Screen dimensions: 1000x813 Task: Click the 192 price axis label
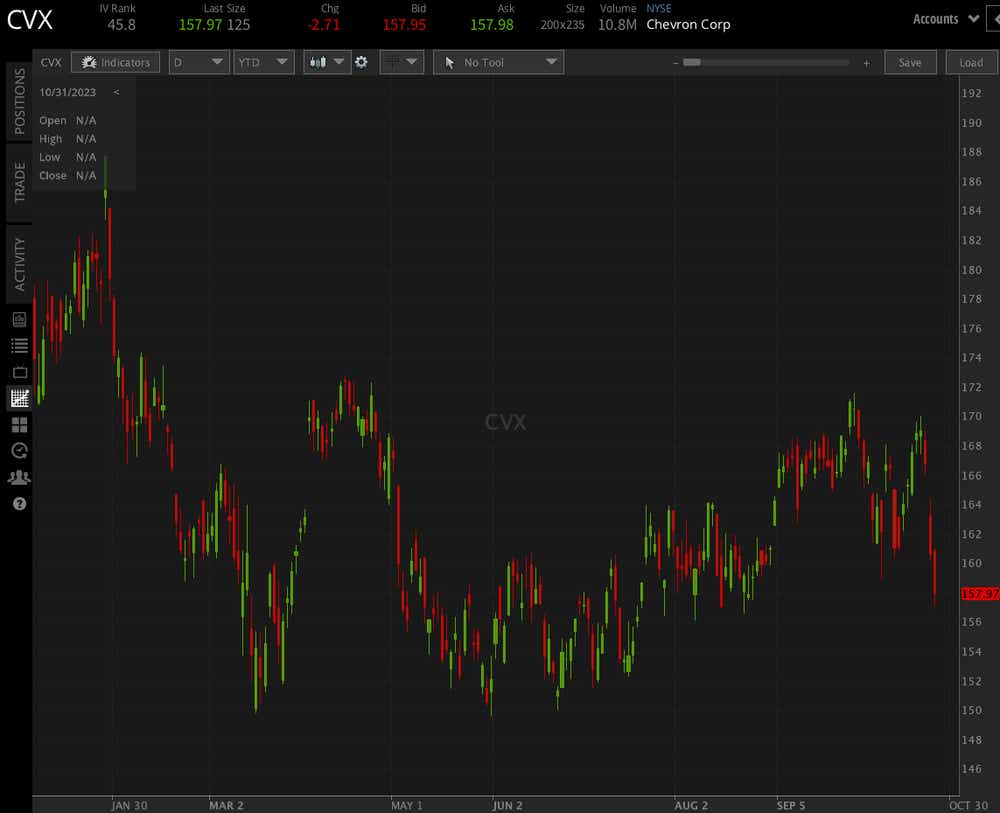tap(971, 93)
